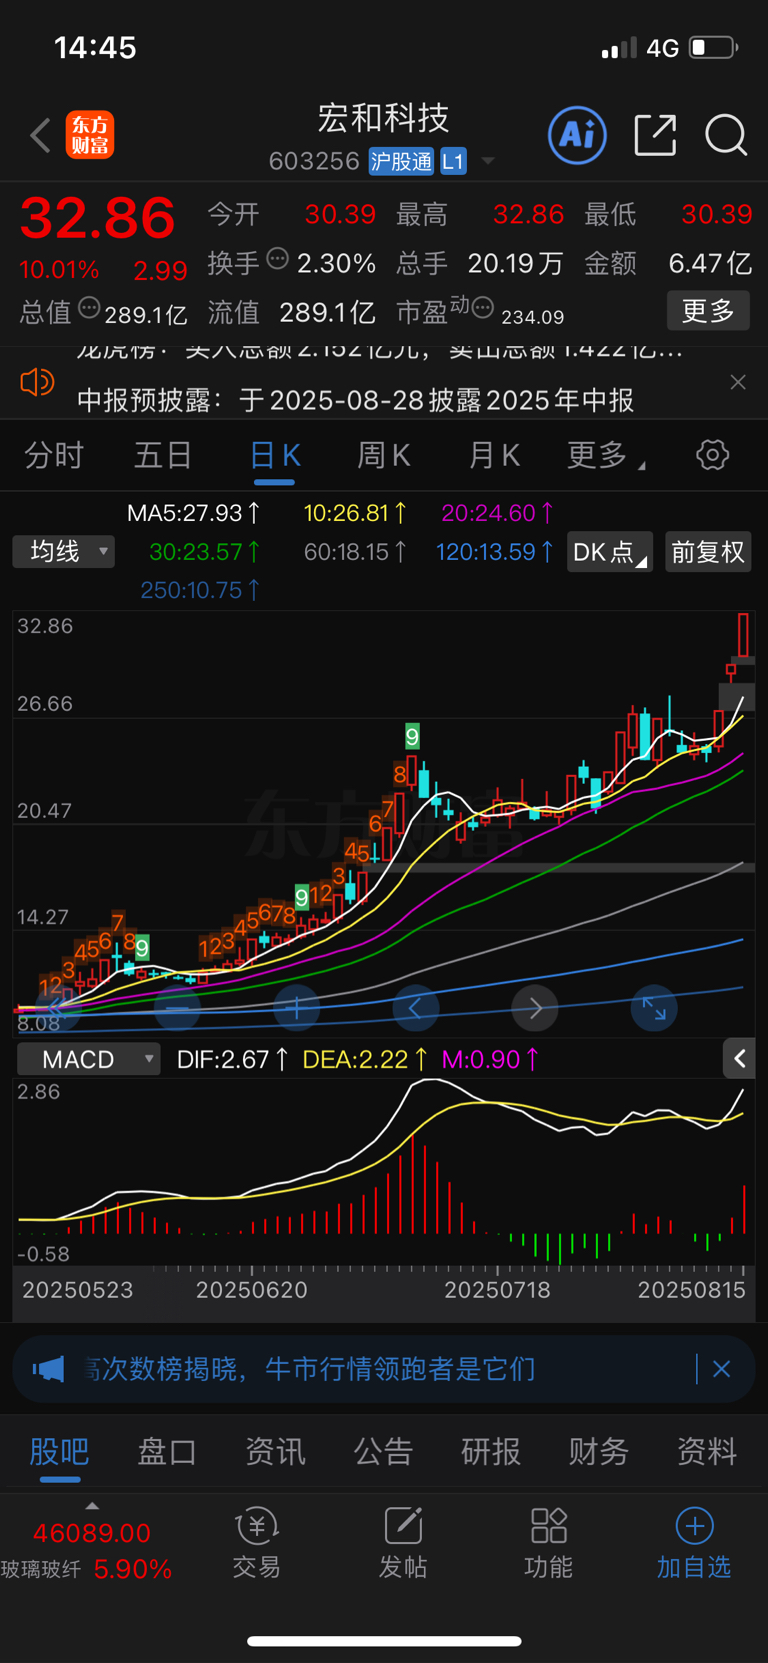Tap the info icon beside 换手
The image size is (768, 1663).
click(x=278, y=259)
